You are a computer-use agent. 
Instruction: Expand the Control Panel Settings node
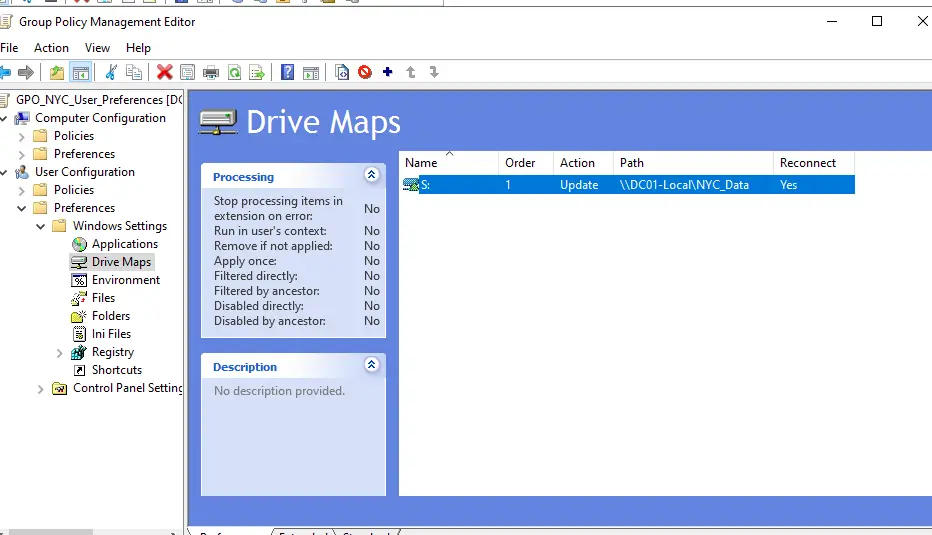pyautogui.click(x=40, y=389)
